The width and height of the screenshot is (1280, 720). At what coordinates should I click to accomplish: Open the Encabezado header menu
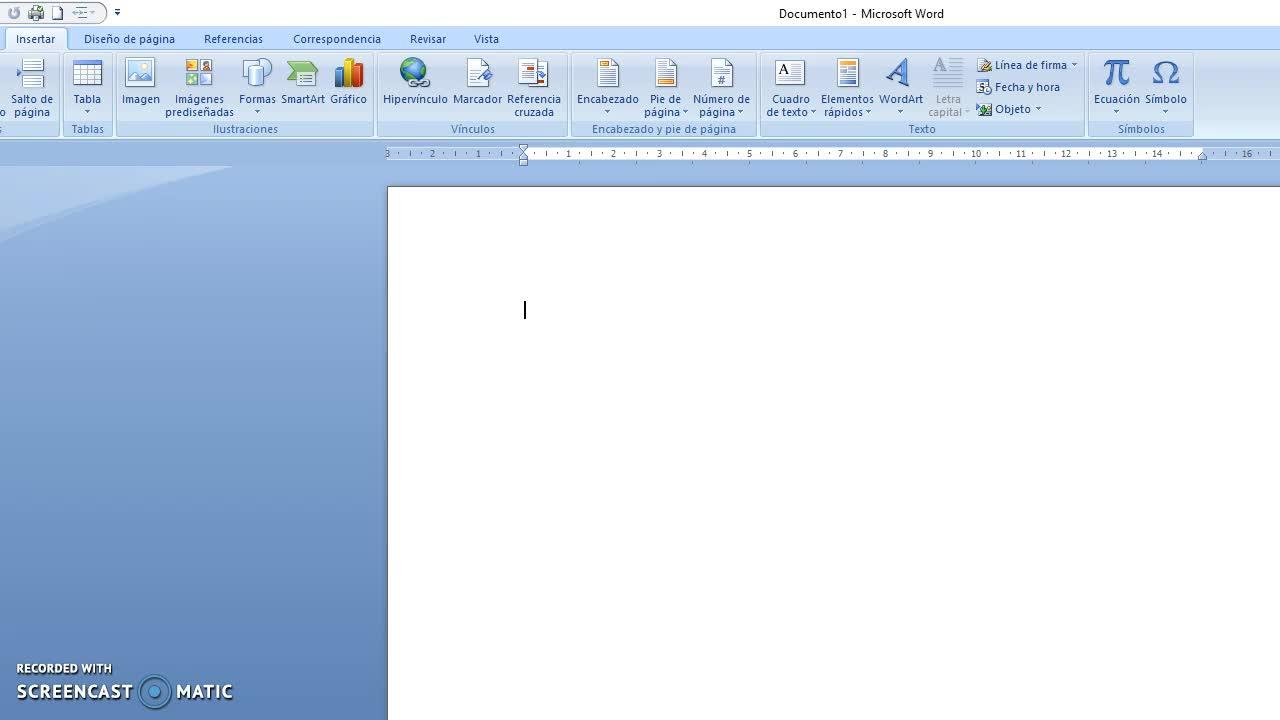(608, 88)
